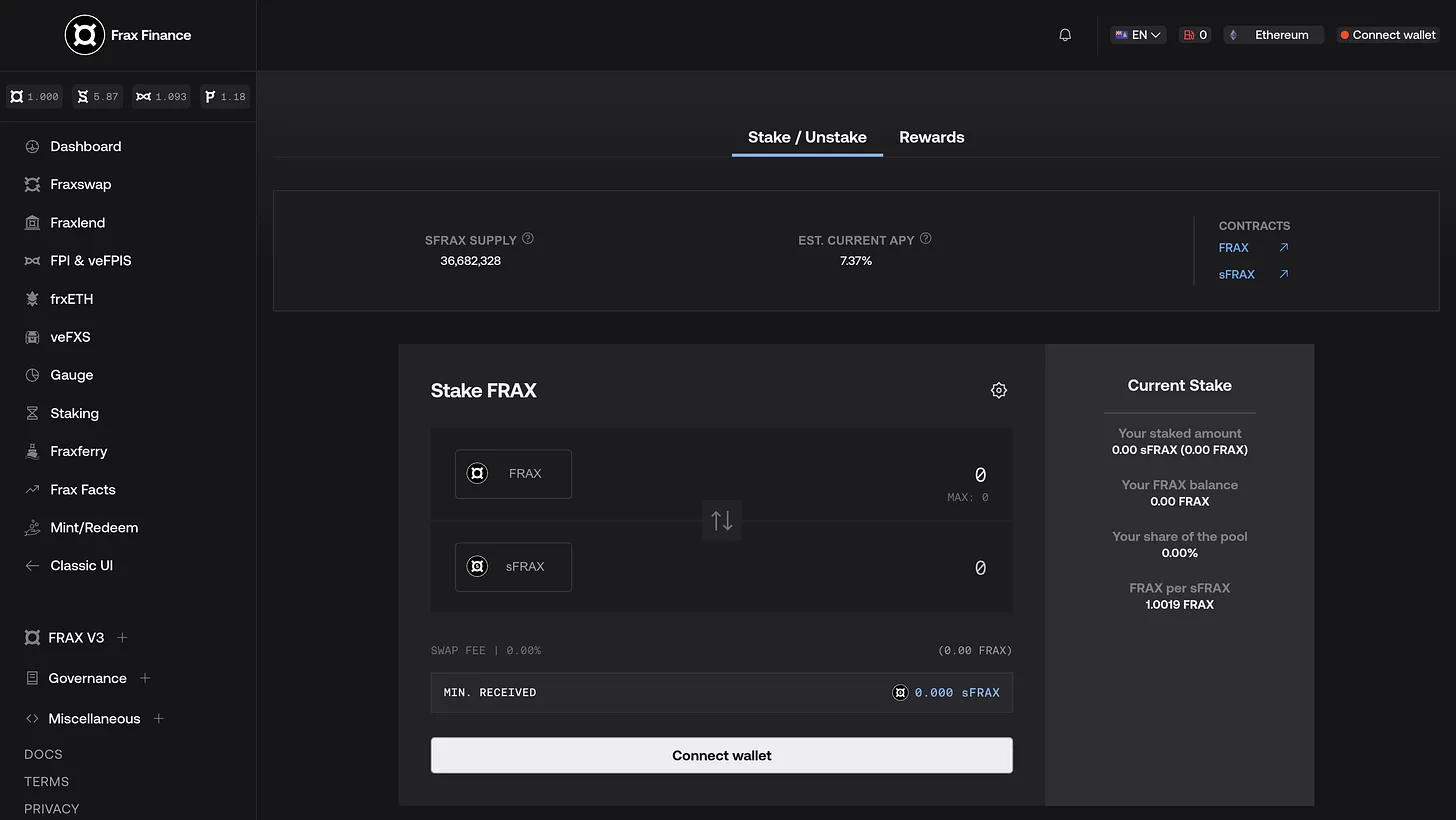Viewport: 1456px width, 820px height.
Task: Open the FRAX V3 sidebar label
Action: pos(76,638)
